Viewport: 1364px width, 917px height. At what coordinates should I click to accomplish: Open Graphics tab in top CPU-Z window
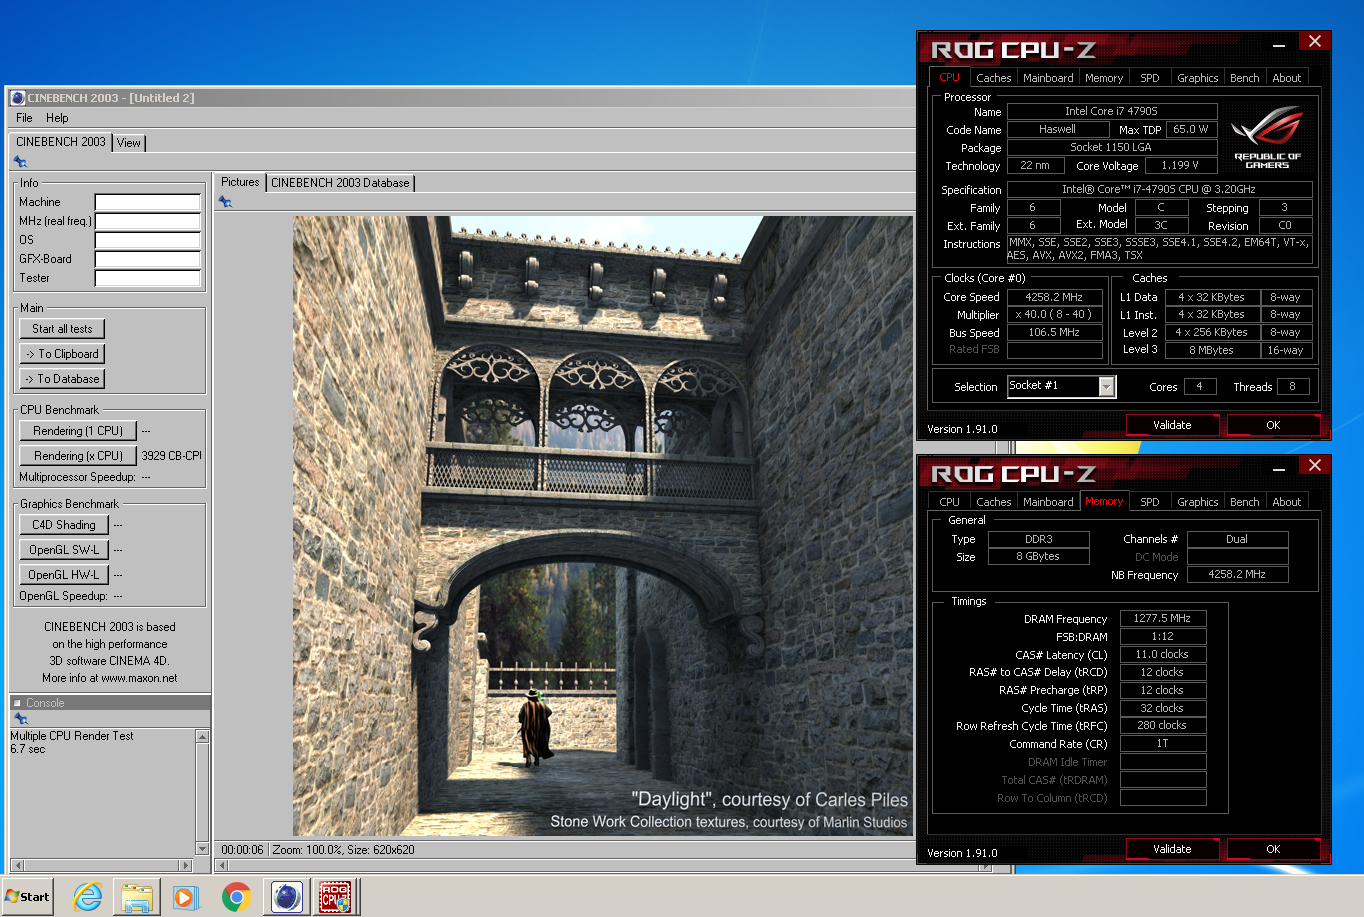tap(1198, 78)
